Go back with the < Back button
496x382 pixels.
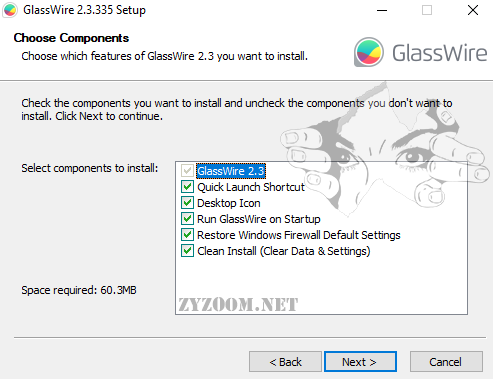[x=285, y=362]
